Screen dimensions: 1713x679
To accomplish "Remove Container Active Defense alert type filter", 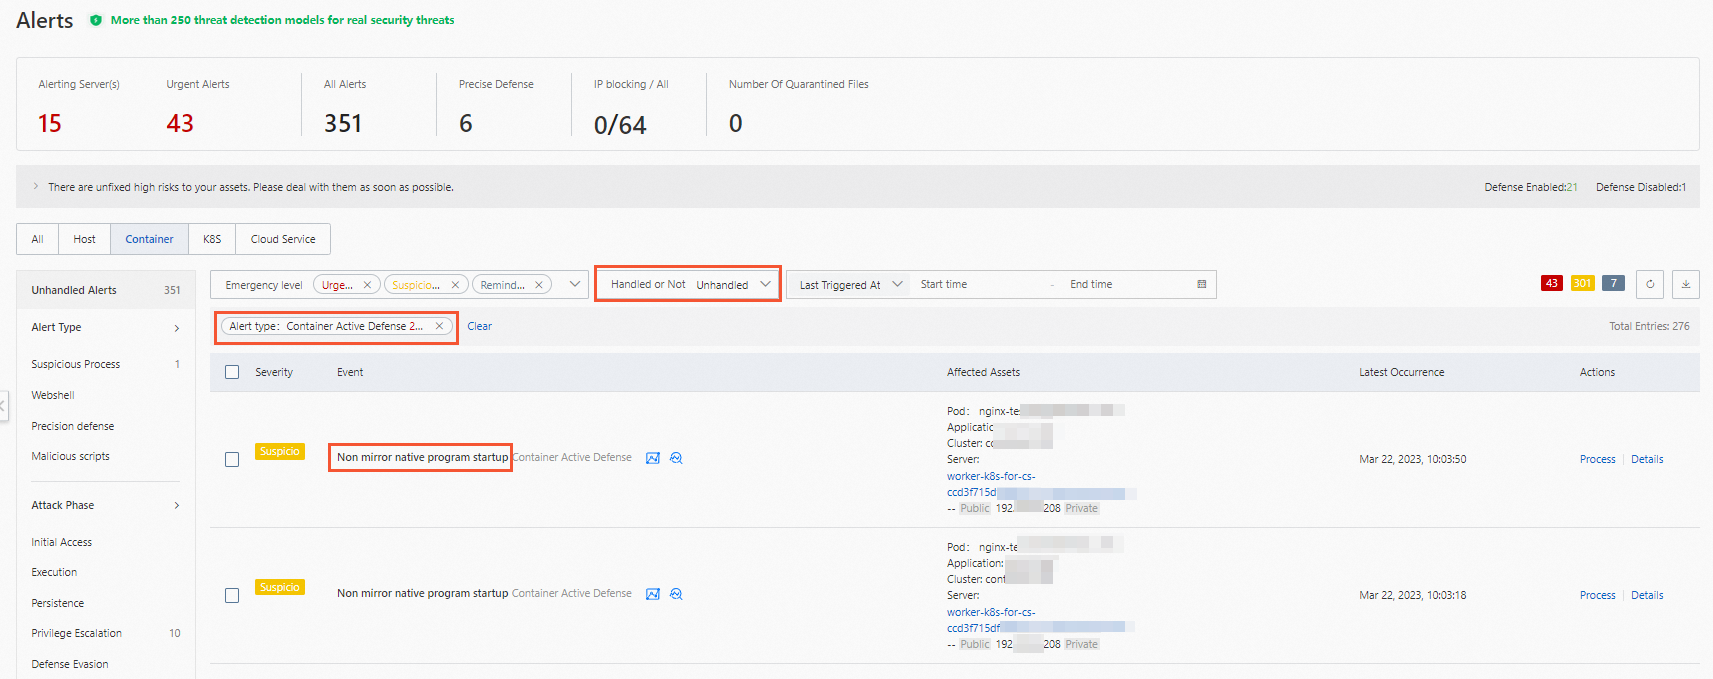I will 439,326.
